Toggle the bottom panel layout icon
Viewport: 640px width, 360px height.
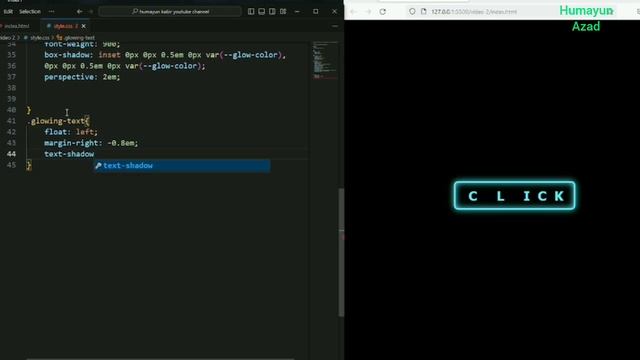click(x=262, y=11)
